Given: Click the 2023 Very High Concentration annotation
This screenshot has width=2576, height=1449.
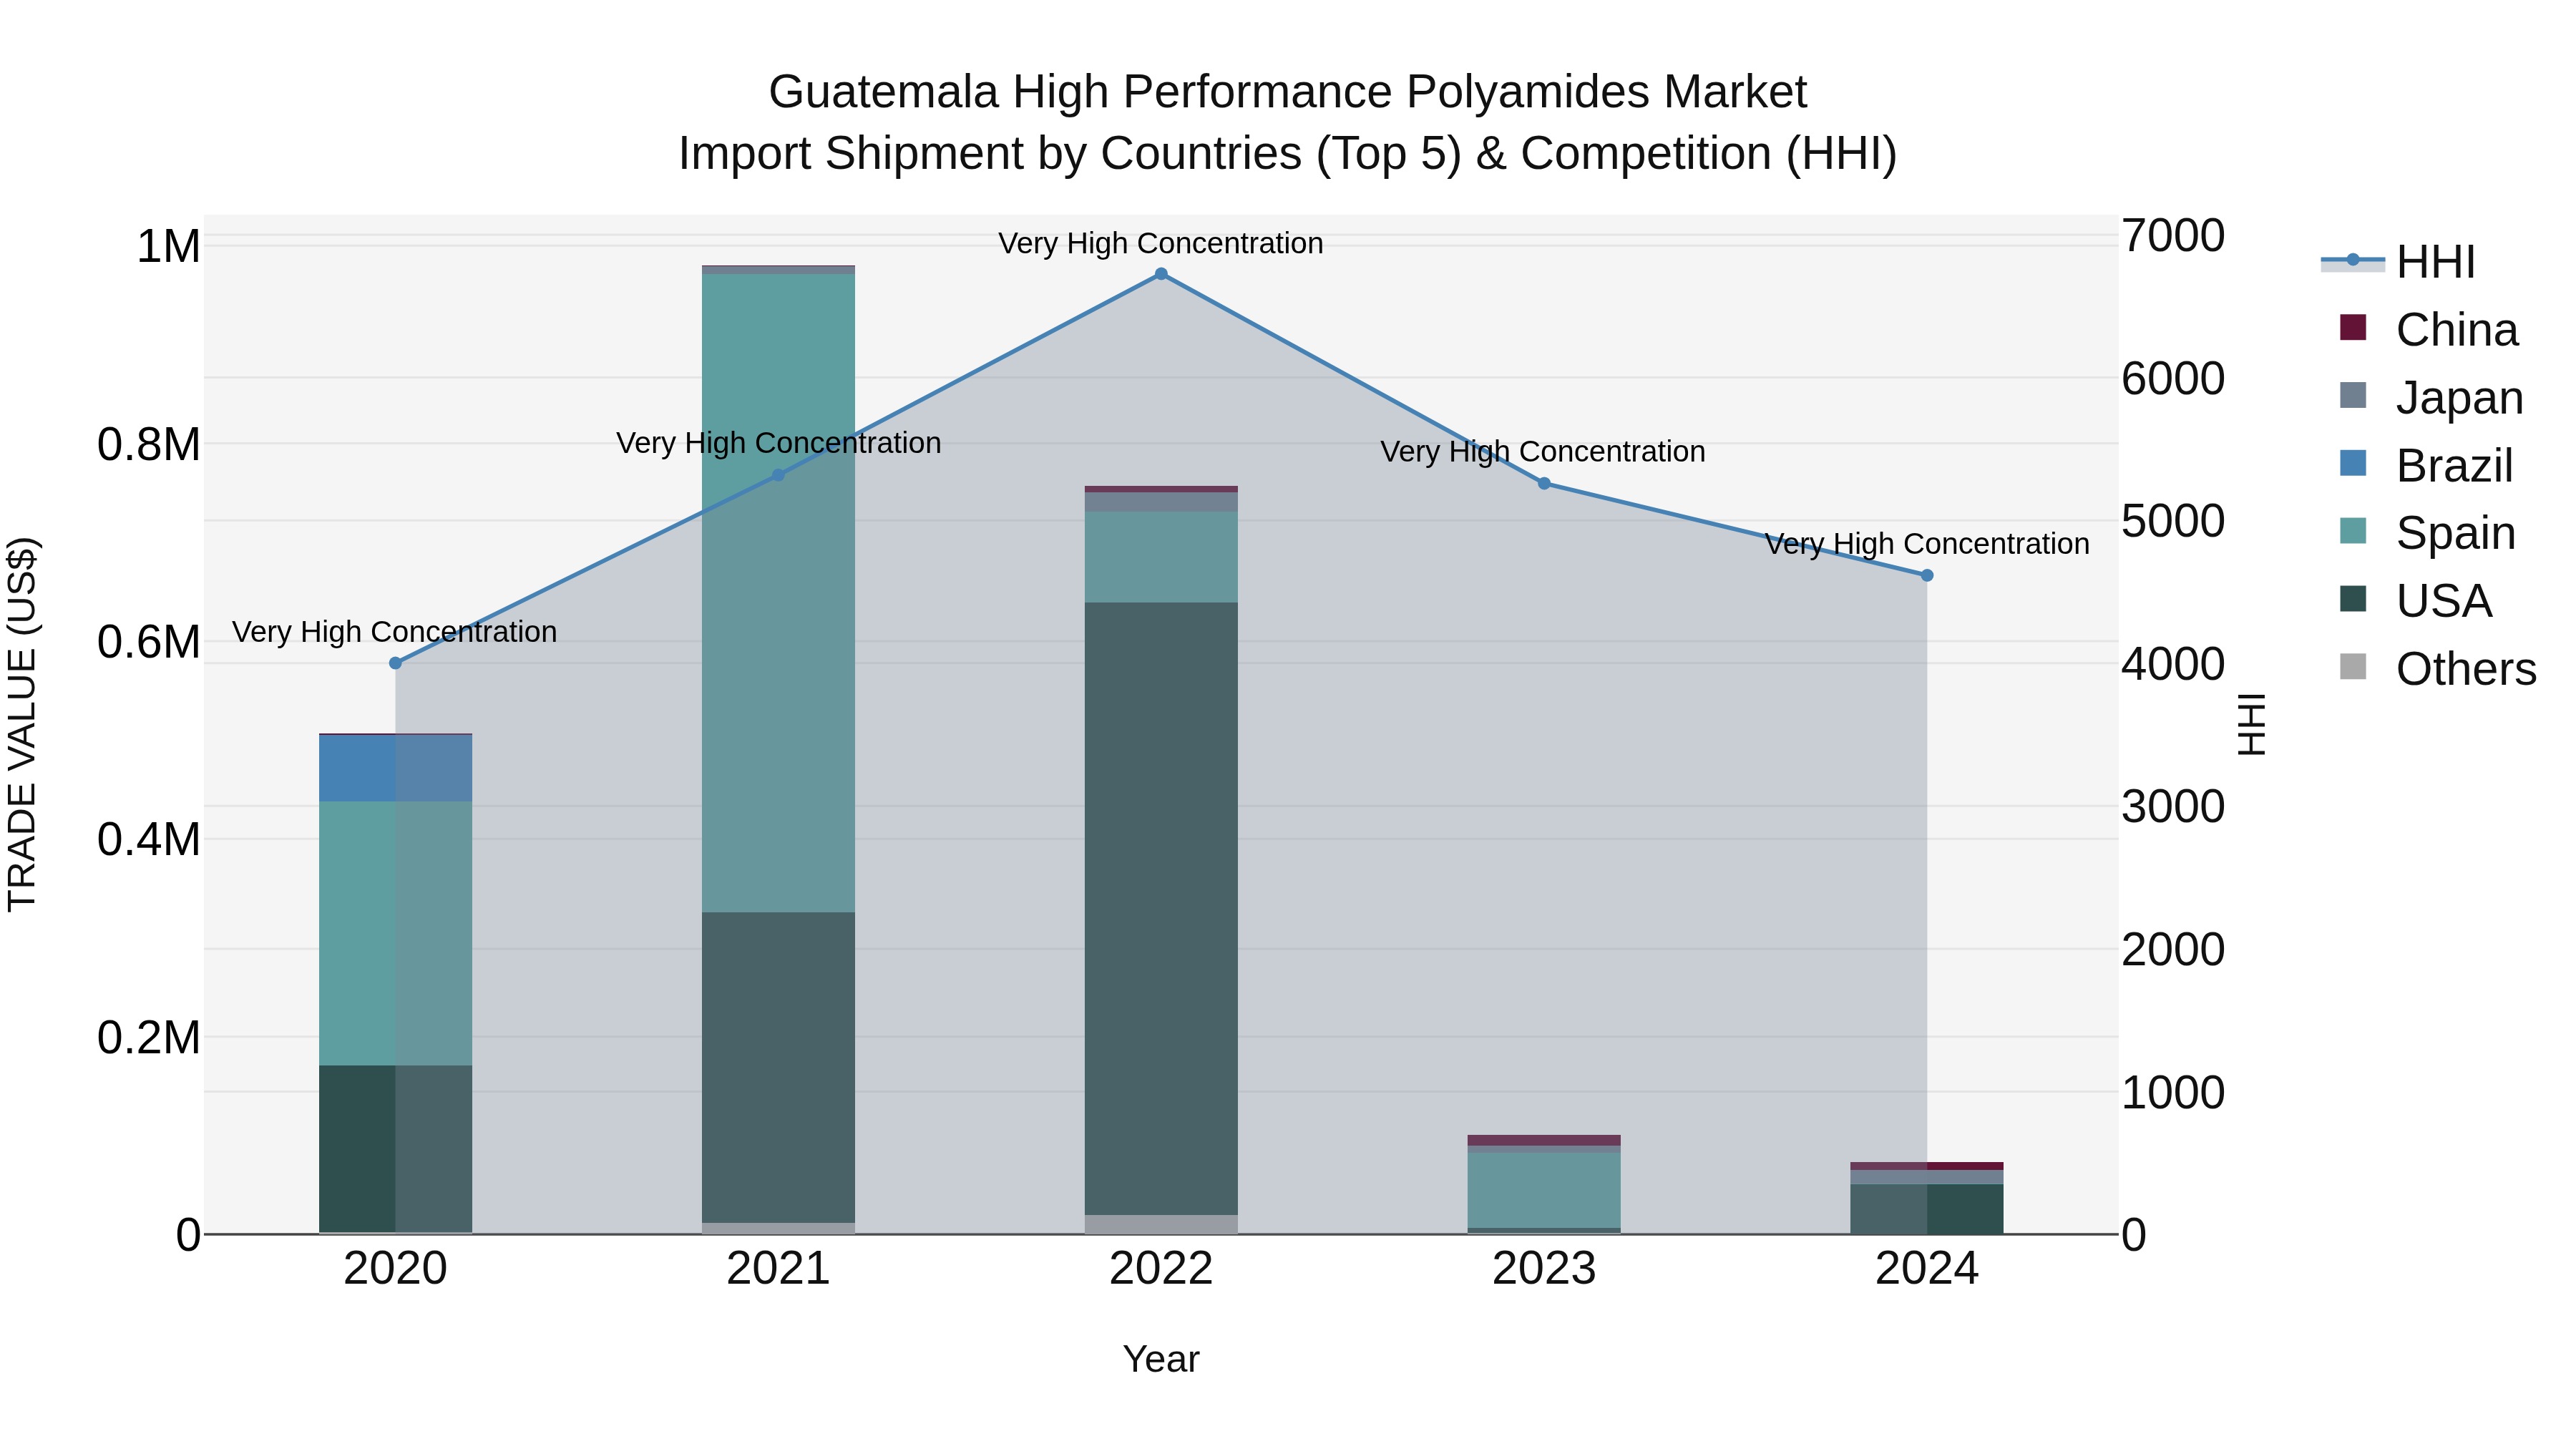Looking at the screenshot, I should tap(1544, 452).
